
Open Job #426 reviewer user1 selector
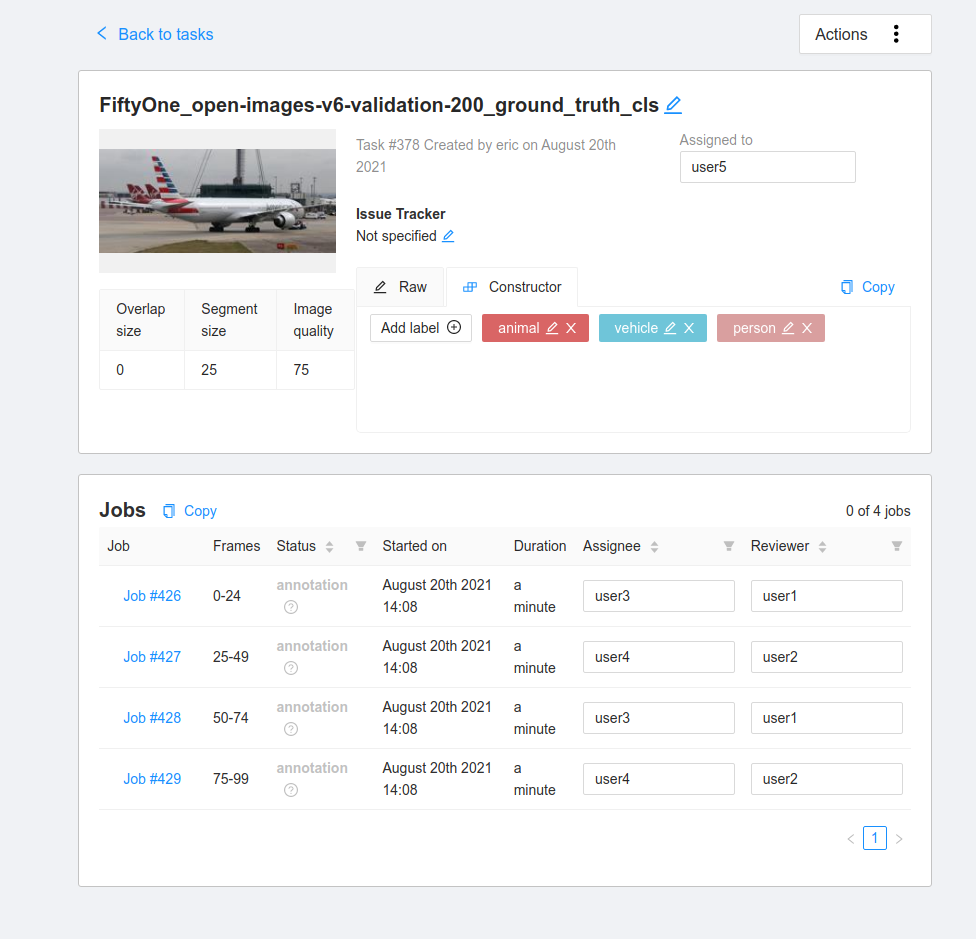(827, 596)
